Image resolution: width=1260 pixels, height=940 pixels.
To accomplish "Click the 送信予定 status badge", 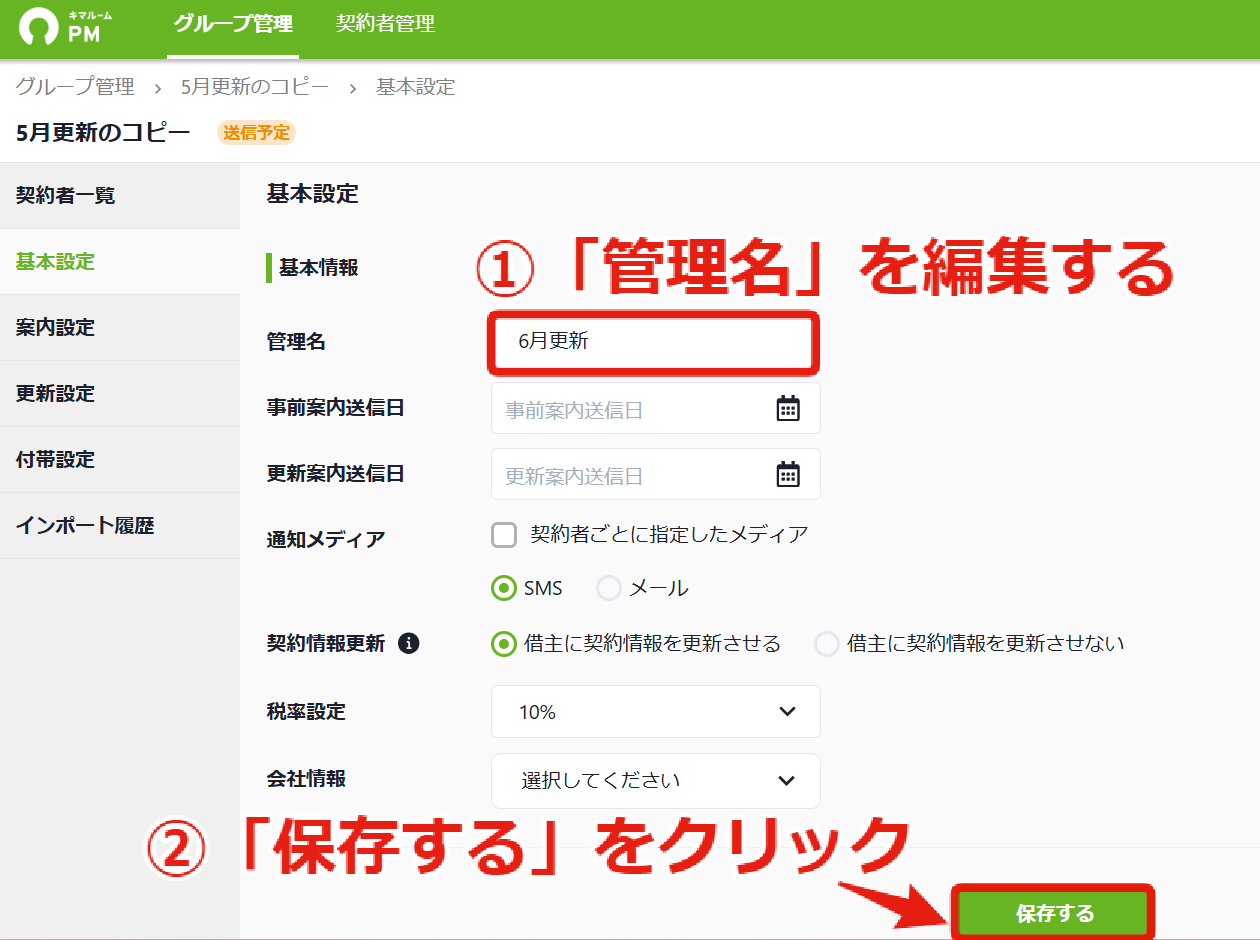I will (256, 132).
